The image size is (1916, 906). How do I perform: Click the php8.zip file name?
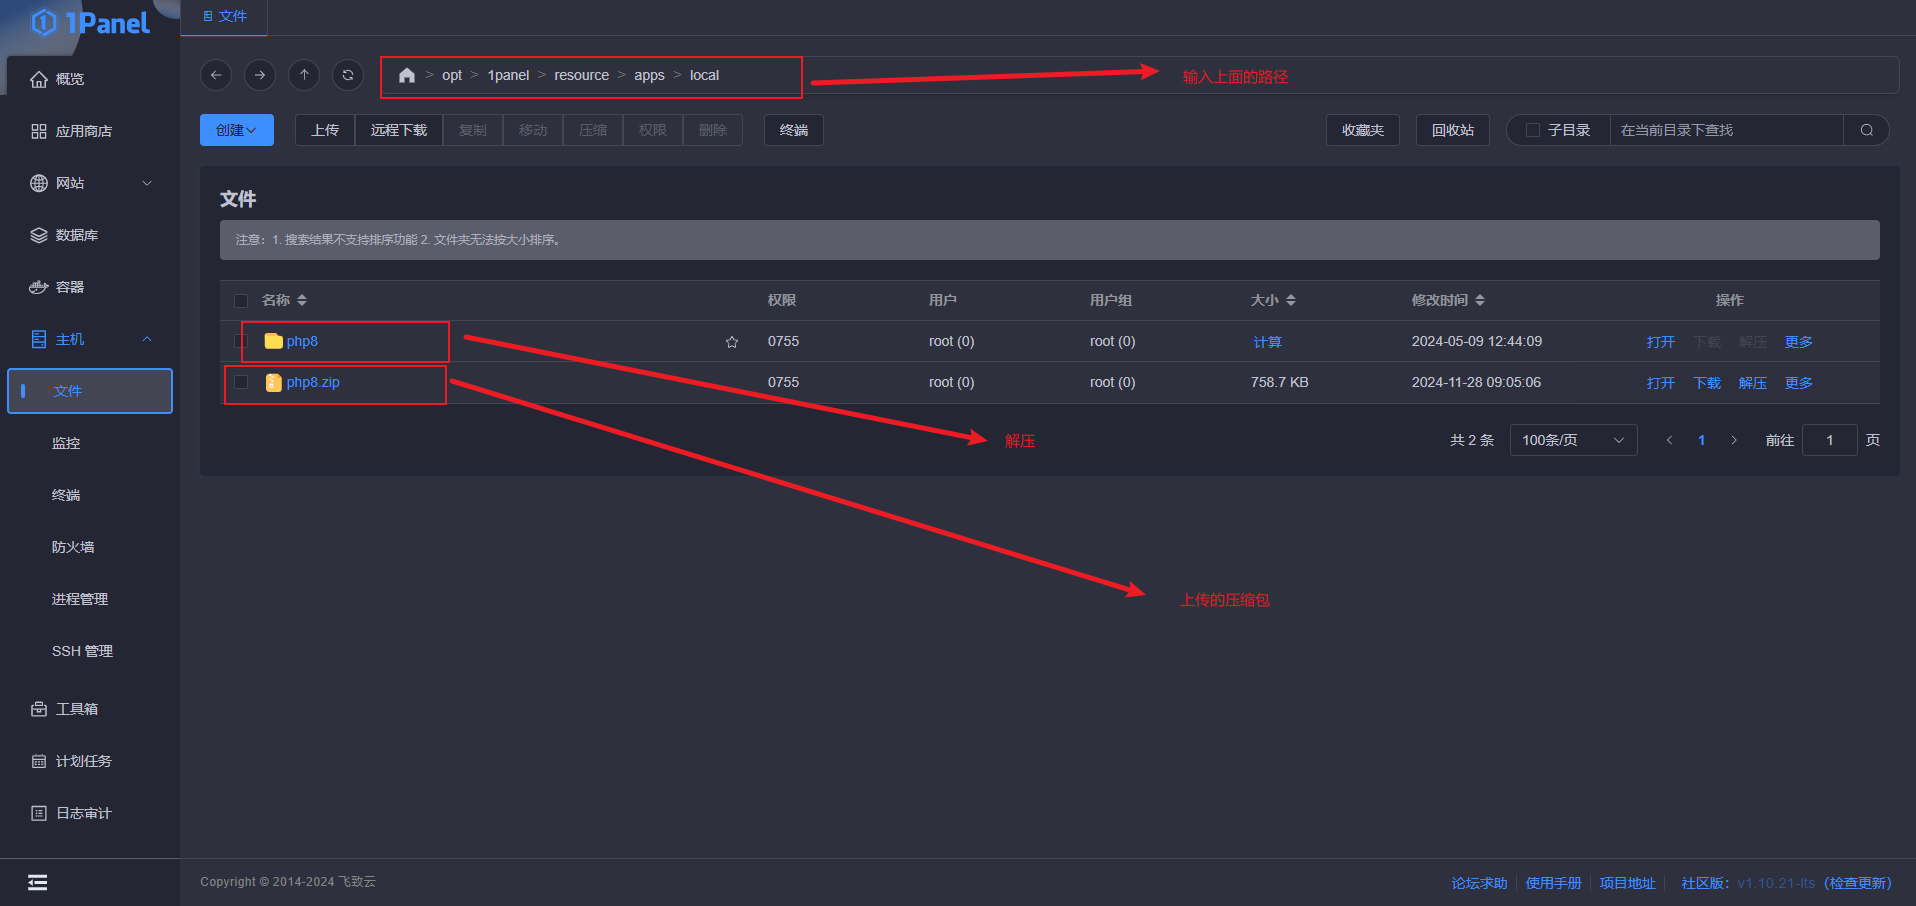coord(313,382)
